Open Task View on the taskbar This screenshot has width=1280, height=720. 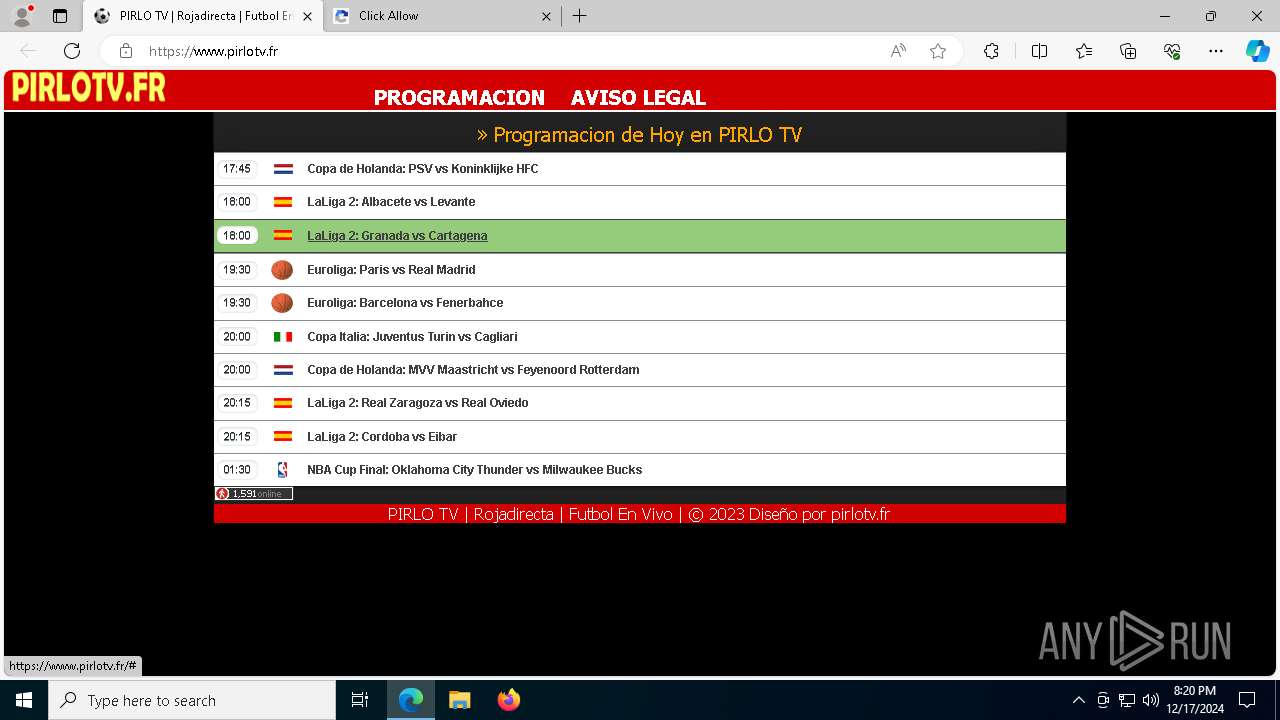coord(360,700)
